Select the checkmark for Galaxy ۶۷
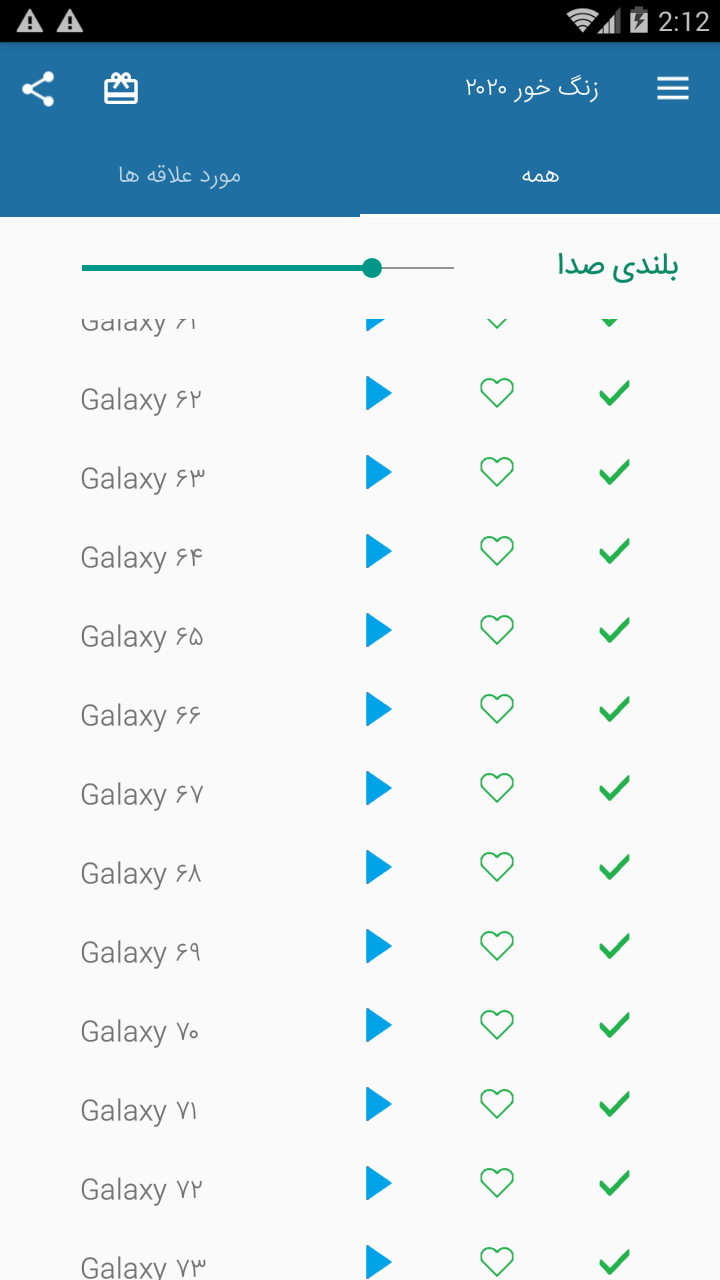The width and height of the screenshot is (720, 1280). 614,788
